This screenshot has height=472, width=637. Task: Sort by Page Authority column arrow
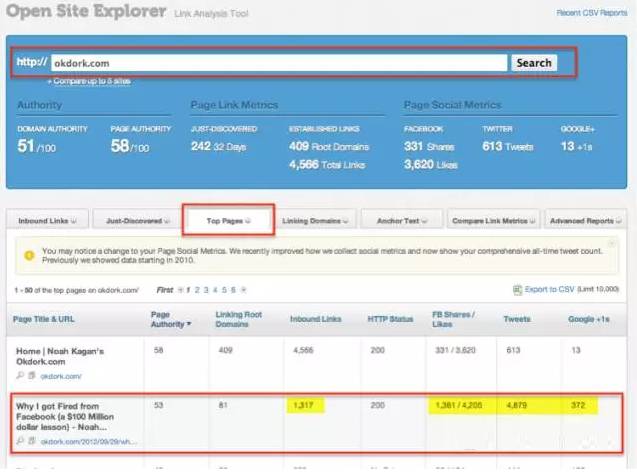pyautogui.click(x=188, y=324)
